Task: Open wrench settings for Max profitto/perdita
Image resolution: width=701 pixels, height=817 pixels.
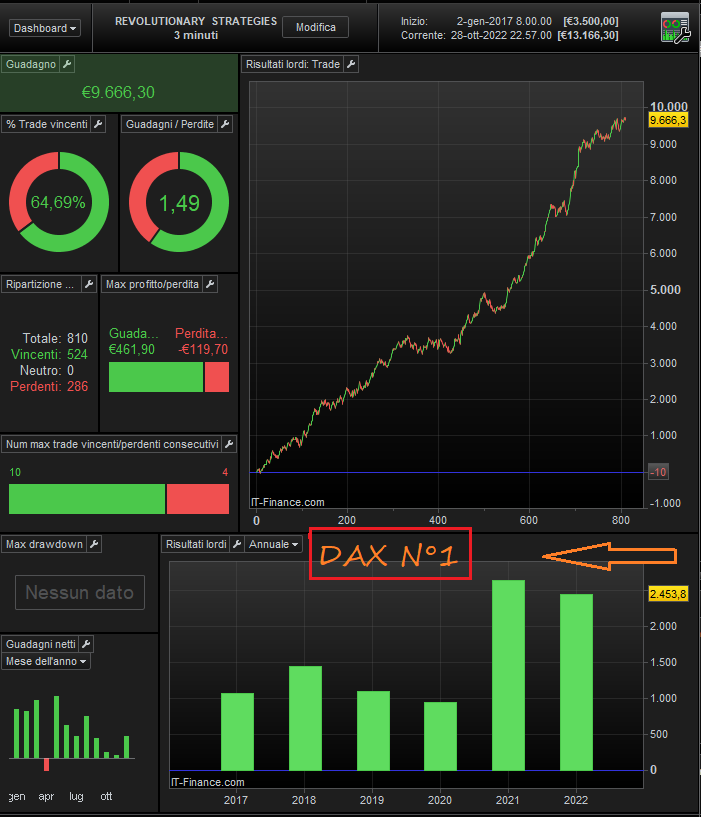Action: pos(210,284)
